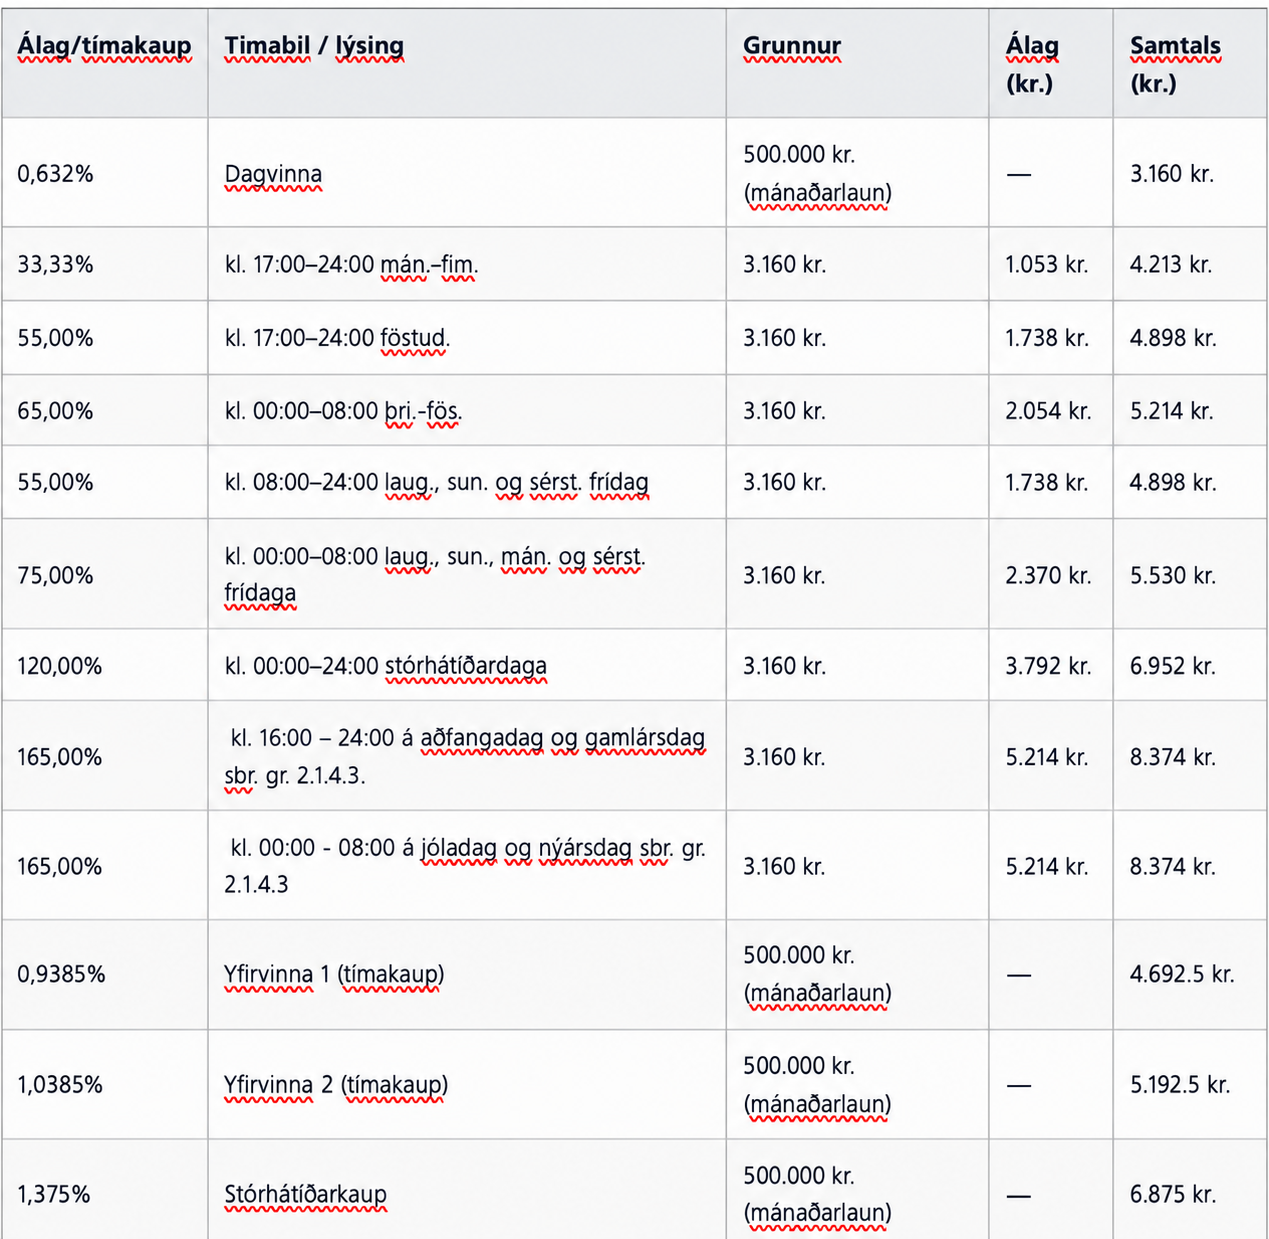The height and width of the screenshot is (1239, 1269).
Task: Click the Yfirvinna 1 (tímakaup) cell
Action: coord(467,975)
